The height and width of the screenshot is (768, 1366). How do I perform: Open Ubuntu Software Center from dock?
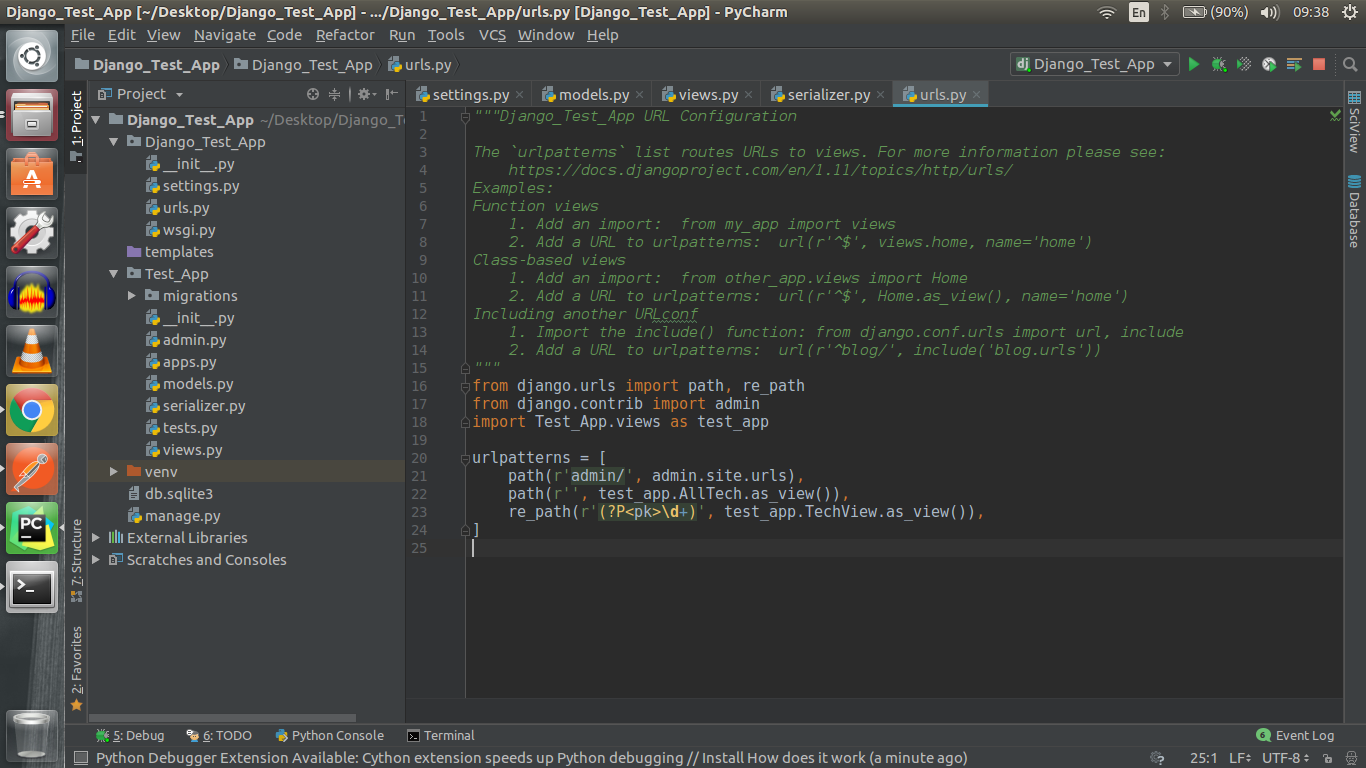coord(32,174)
